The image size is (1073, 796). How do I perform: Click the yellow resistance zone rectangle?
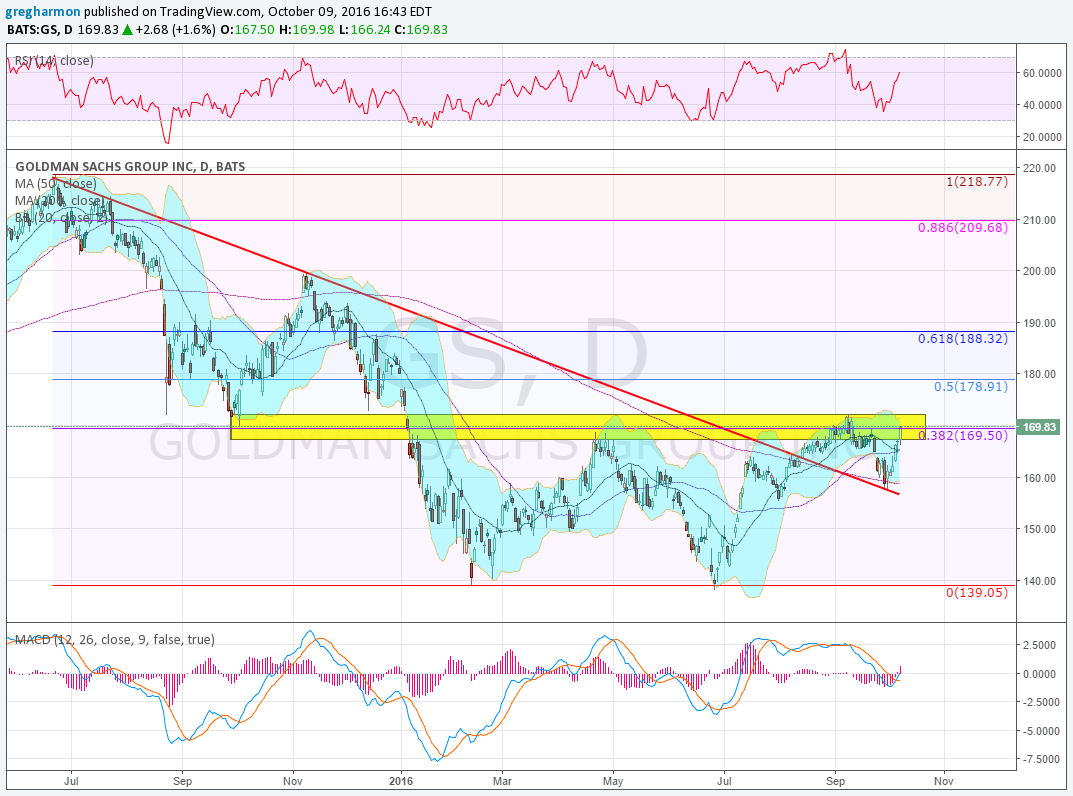[x=578, y=426]
